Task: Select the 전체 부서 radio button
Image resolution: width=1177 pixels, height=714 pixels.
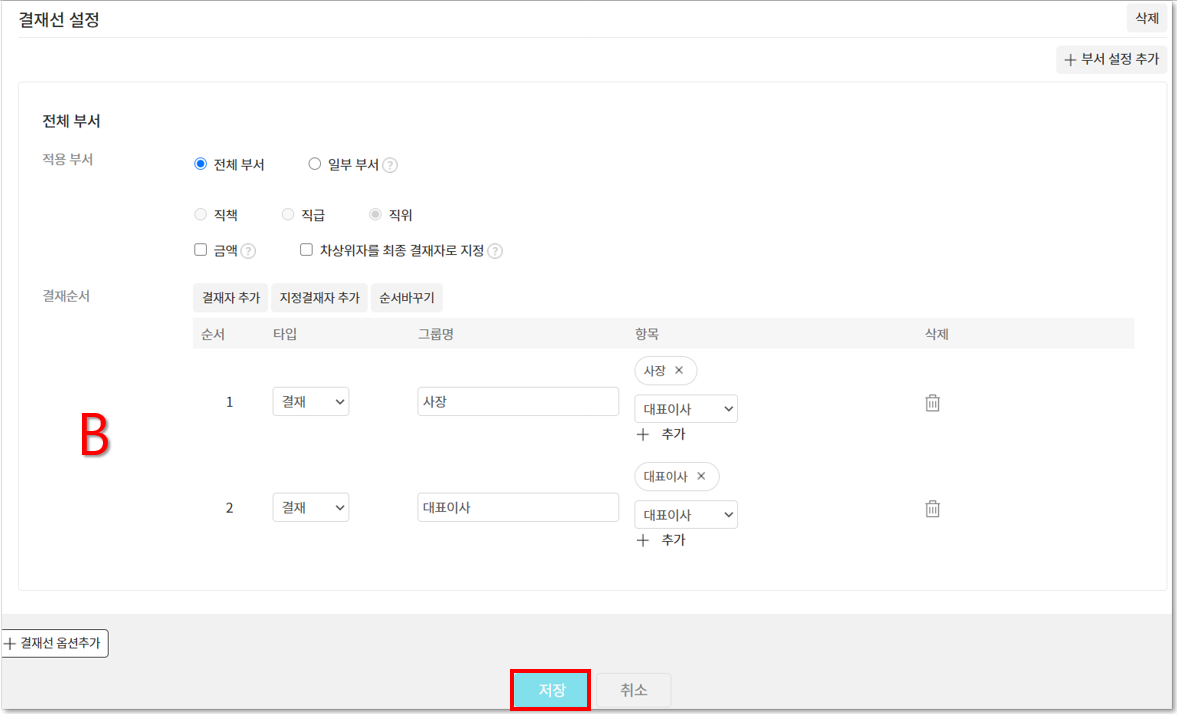Action: (200, 165)
